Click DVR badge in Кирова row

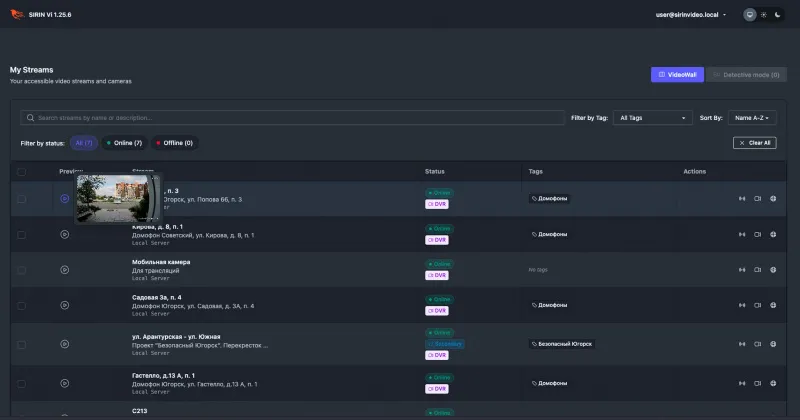[437, 240]
